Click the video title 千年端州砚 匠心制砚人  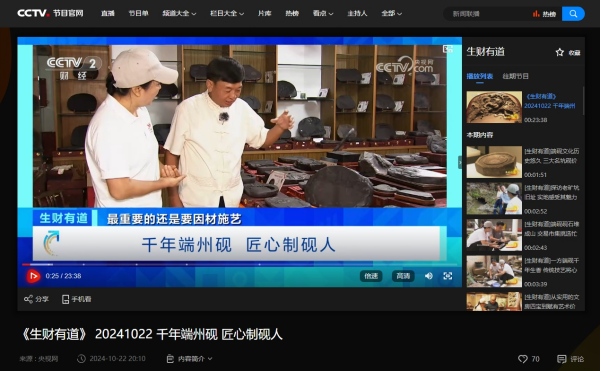[x=220, y=334]
